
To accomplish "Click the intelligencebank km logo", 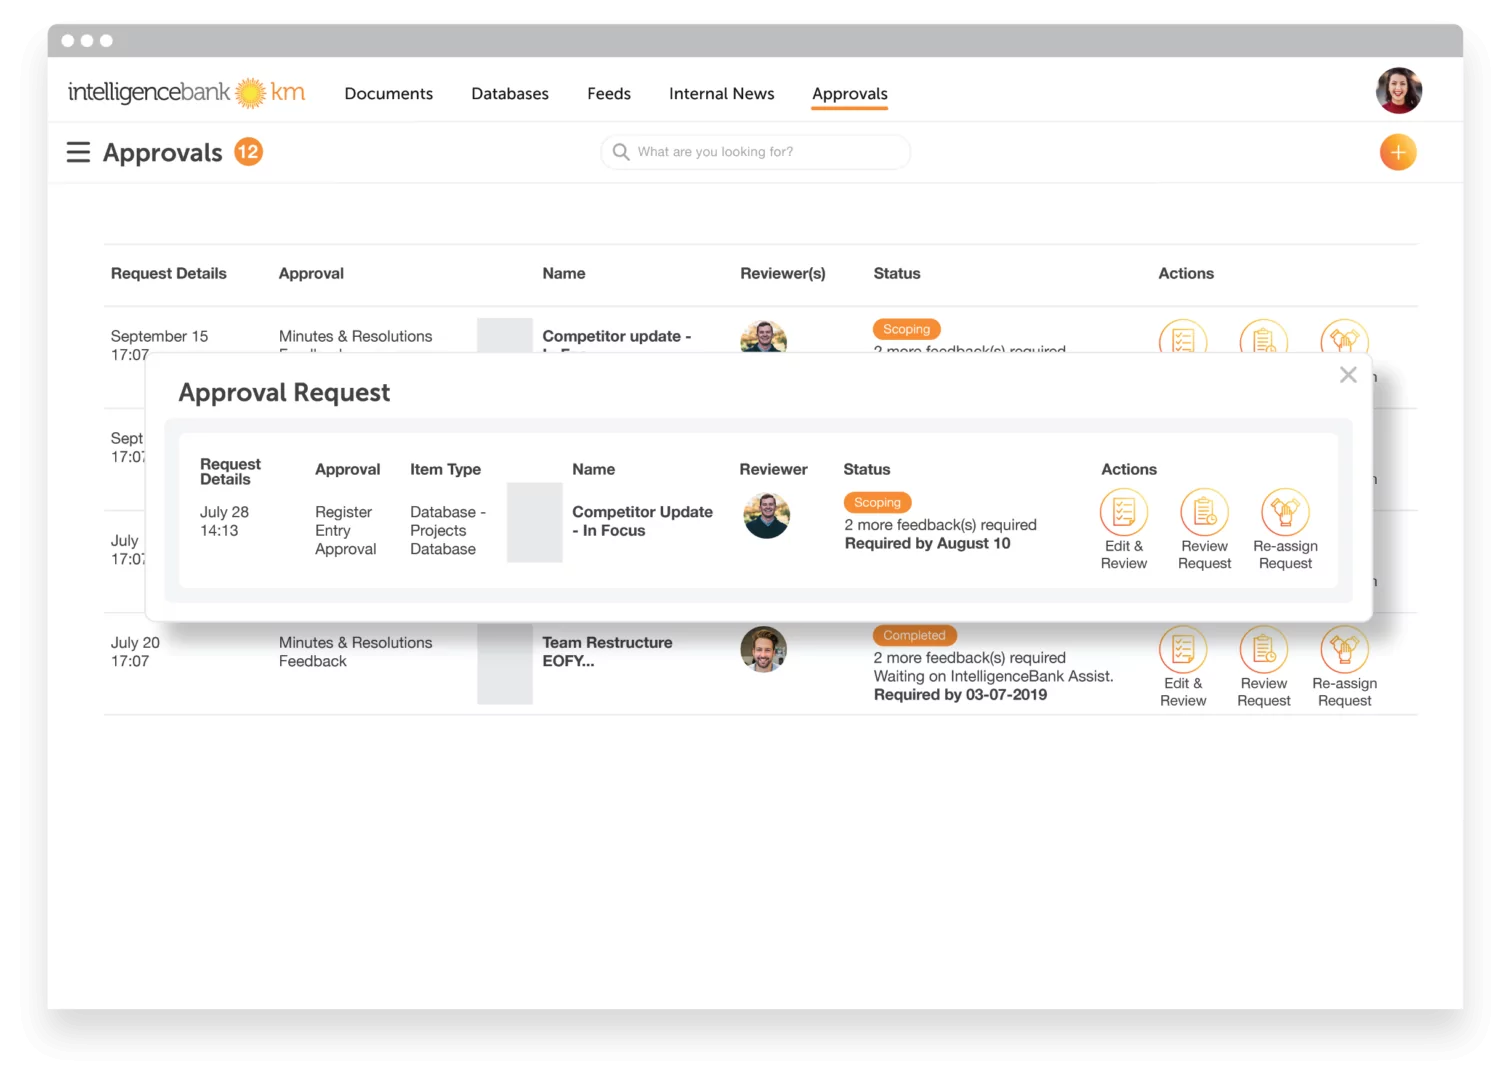I will [x=186, y=92].
